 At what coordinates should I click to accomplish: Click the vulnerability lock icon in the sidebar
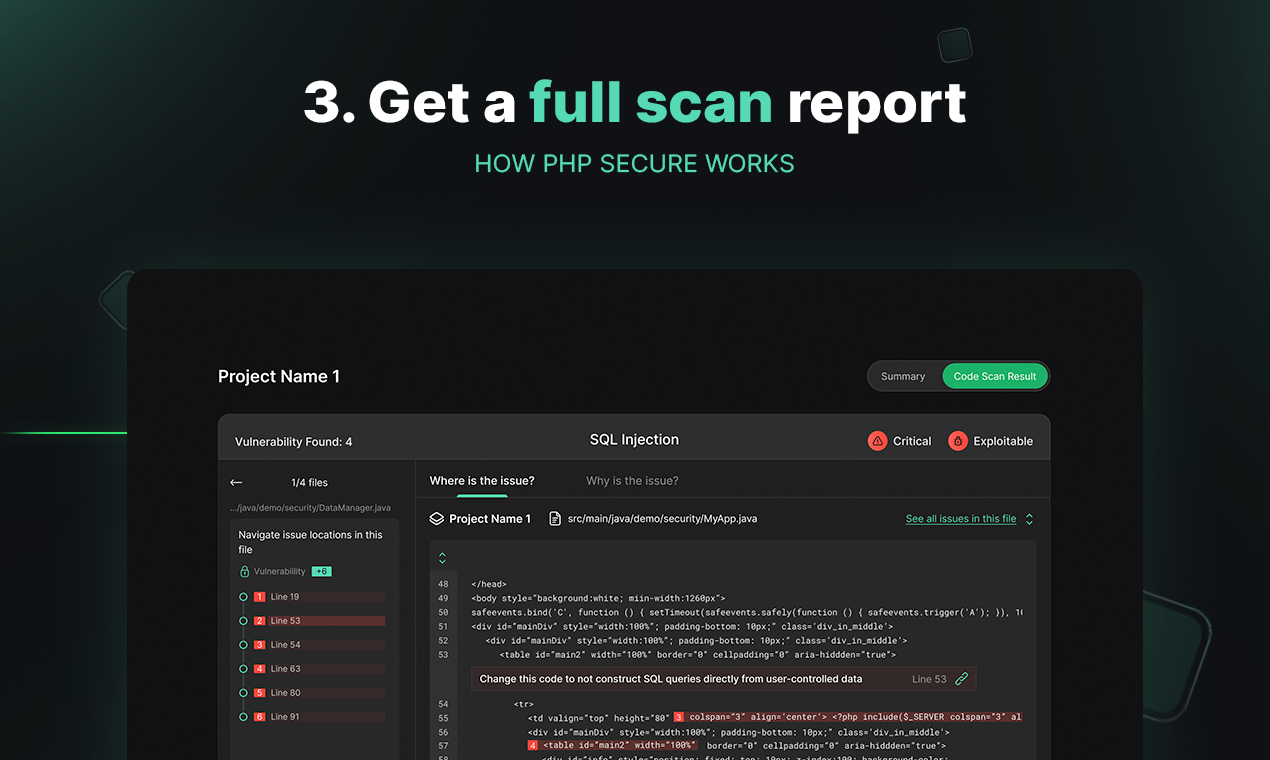click(246, 571)
